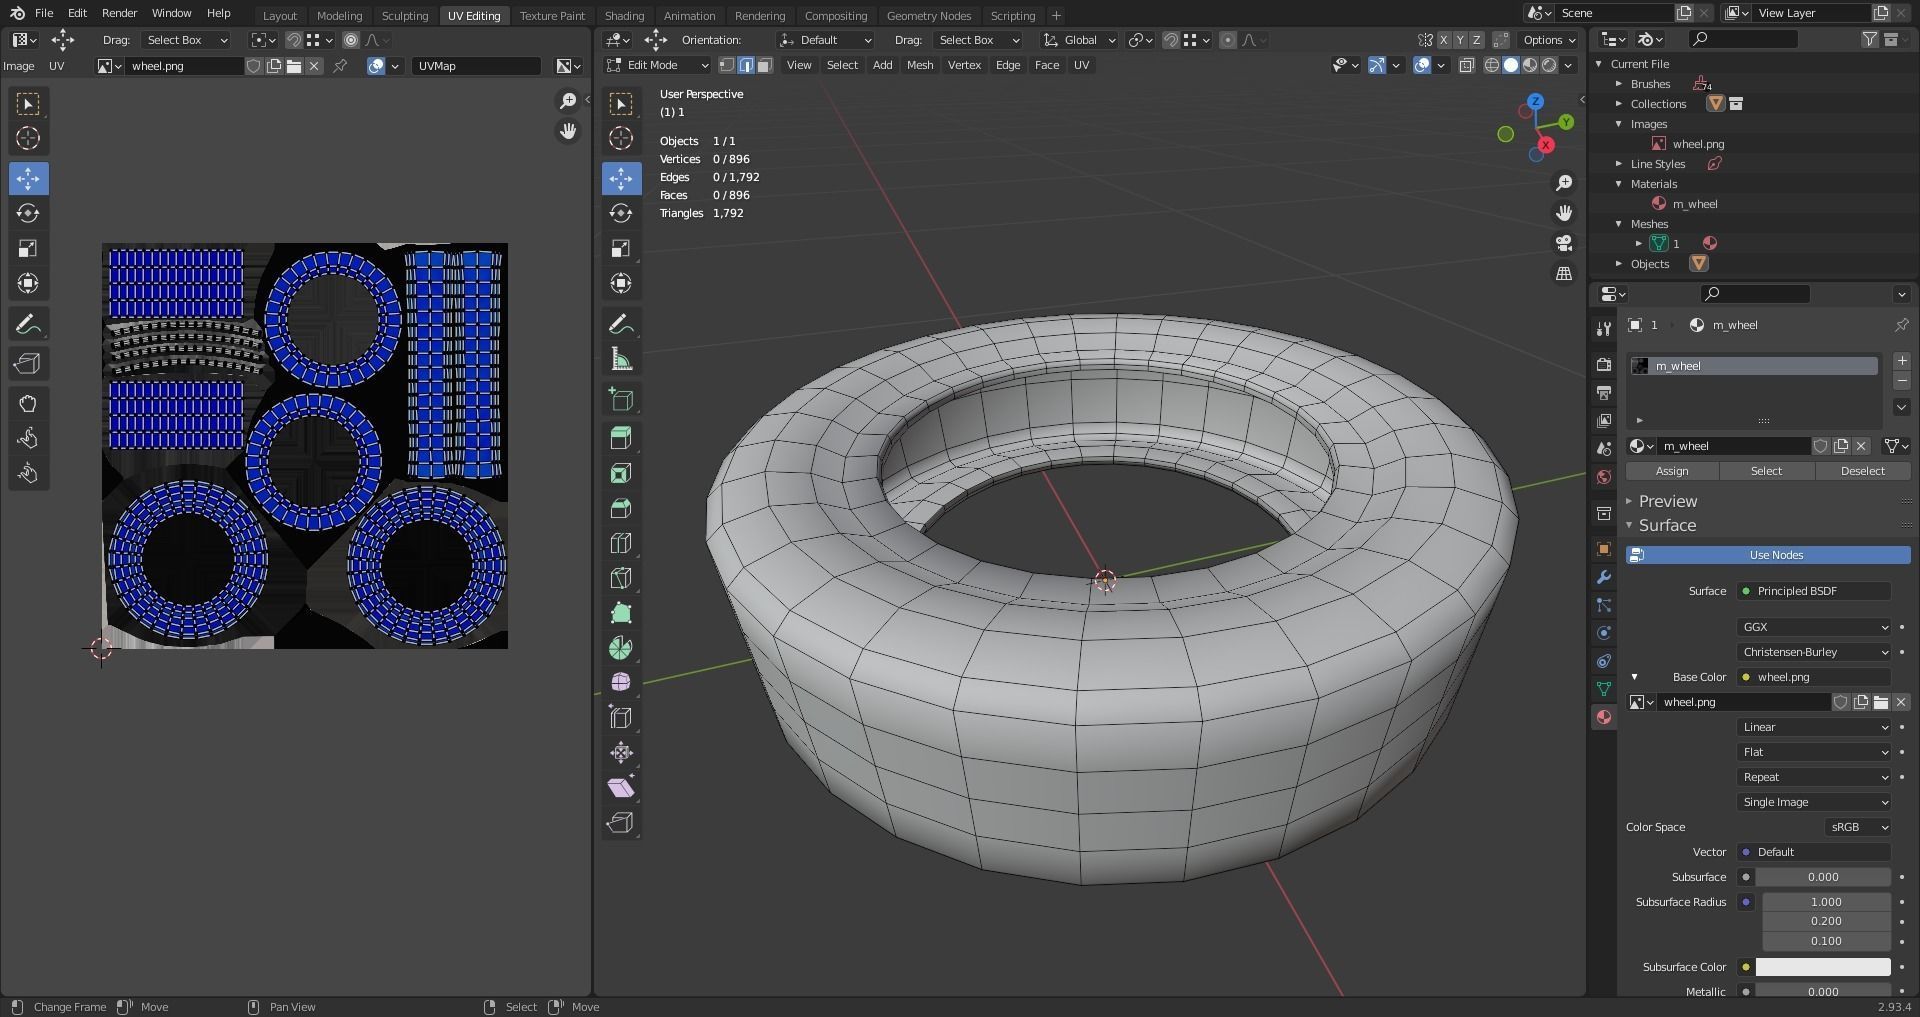1920x1017 pixels.
Task: Select the Bevel tool
Action: (x=621, y=508)
